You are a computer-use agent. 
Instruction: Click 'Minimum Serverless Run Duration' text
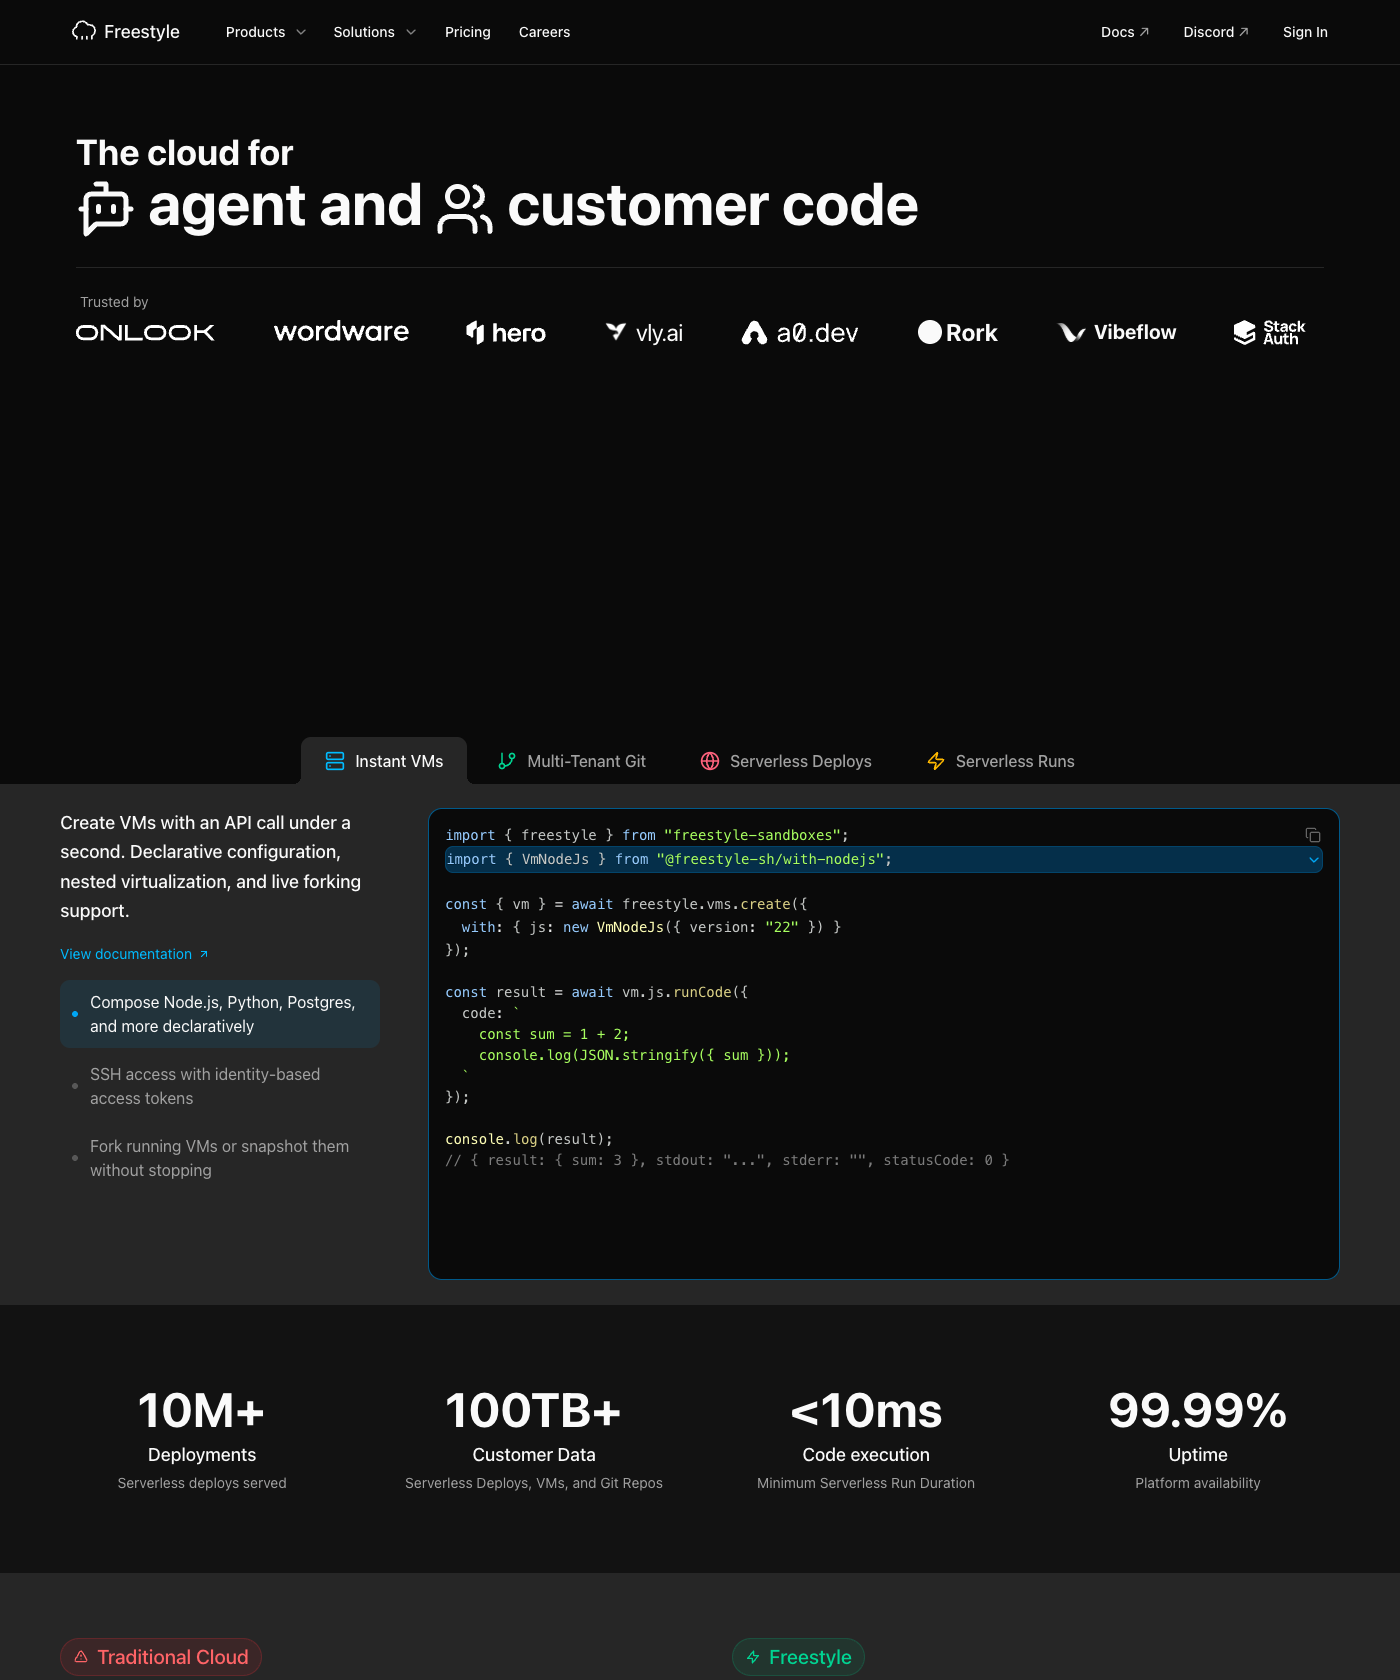[866, 1483]
